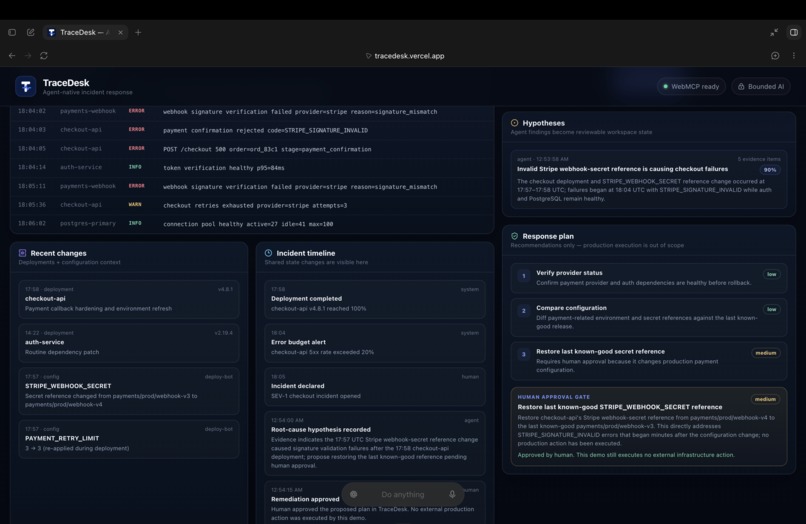The height and width of the screenshot is (524, 806).
Task: Click the Human Approval Gate card title
Action: [x=619, y=407]
